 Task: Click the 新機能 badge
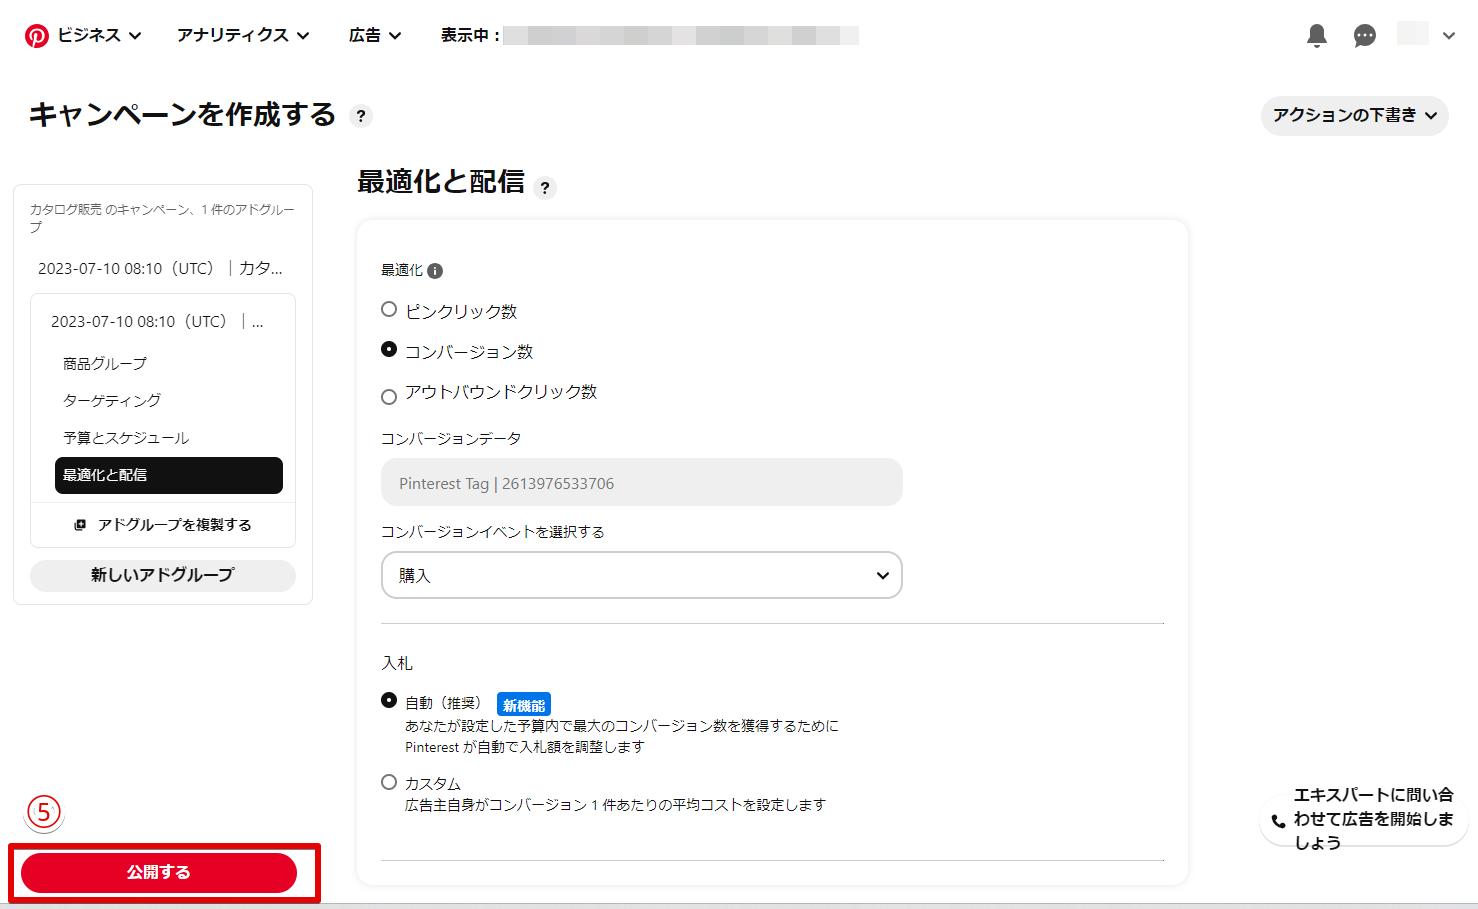pyautogui.click(x=524, y=705)
